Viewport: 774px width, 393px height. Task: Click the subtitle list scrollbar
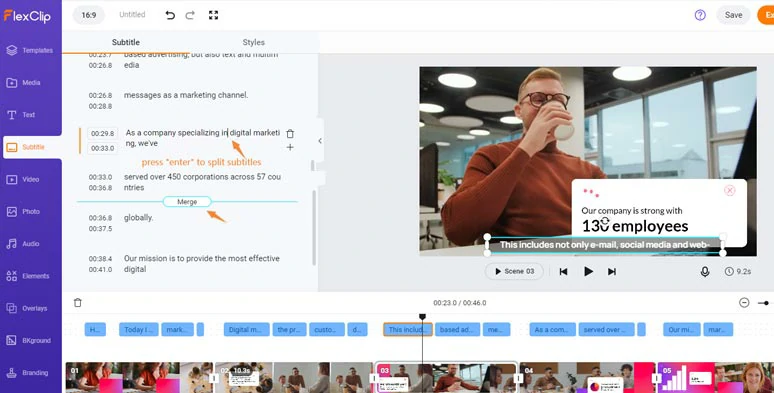313,227
